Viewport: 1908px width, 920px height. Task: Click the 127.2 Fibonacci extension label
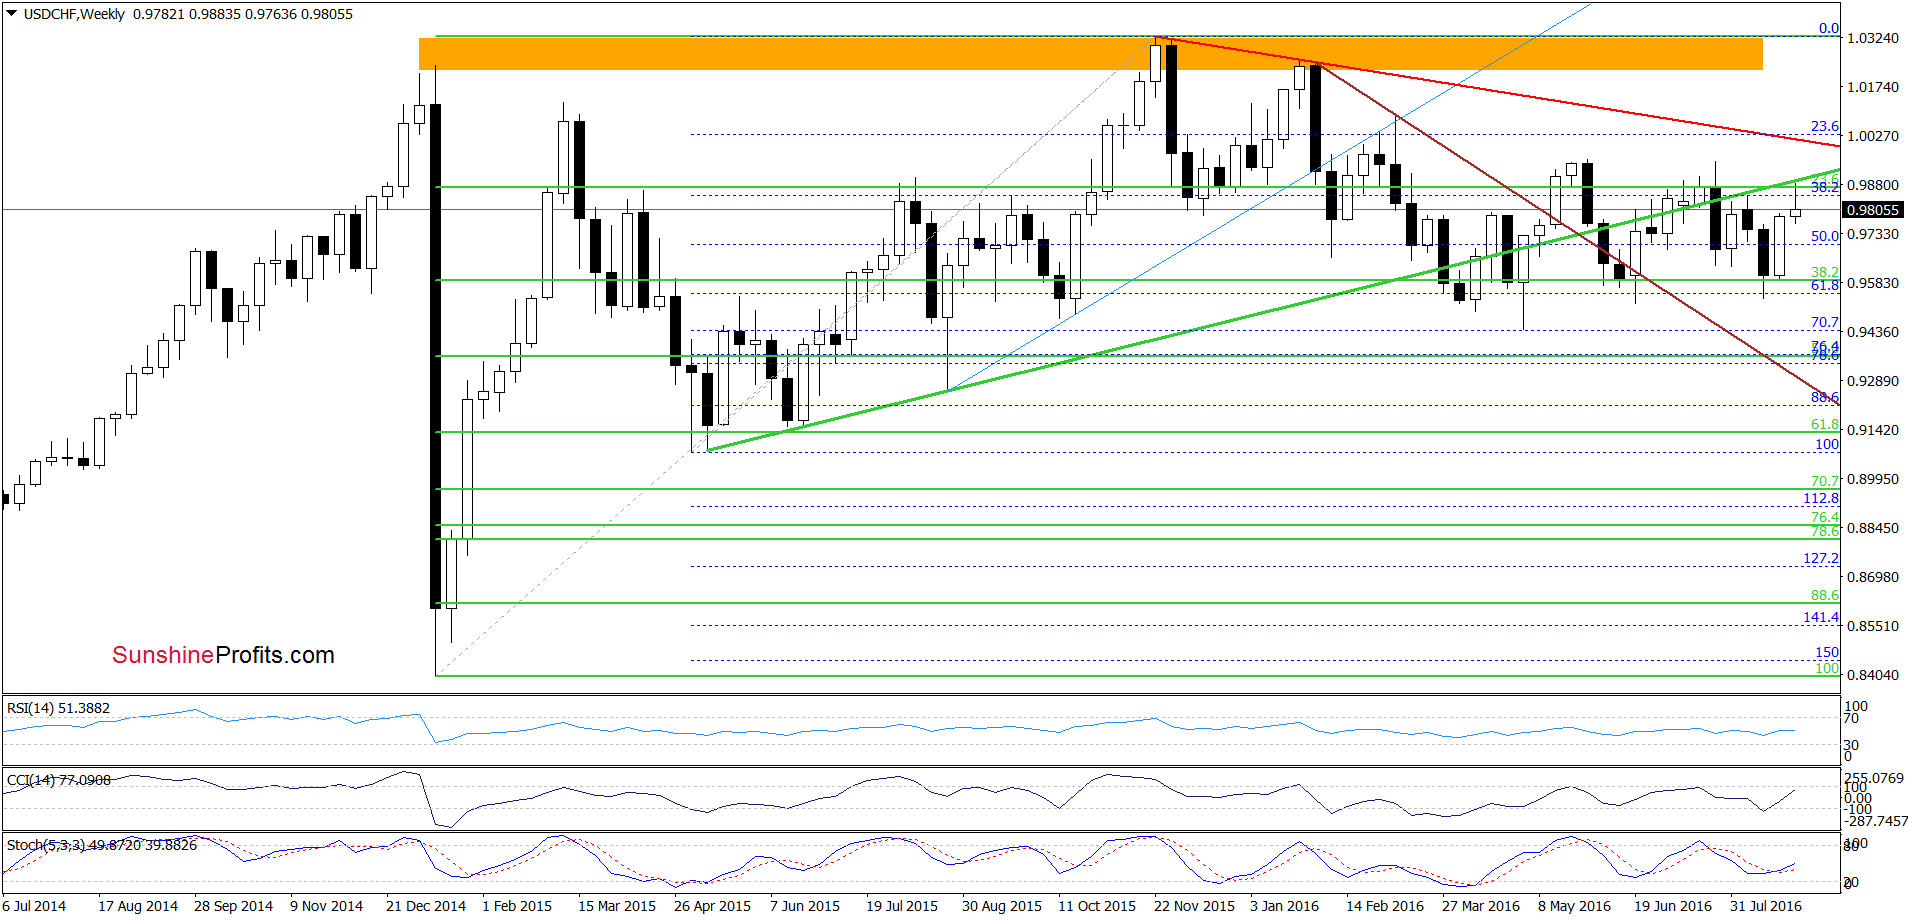pos(1820,558)
